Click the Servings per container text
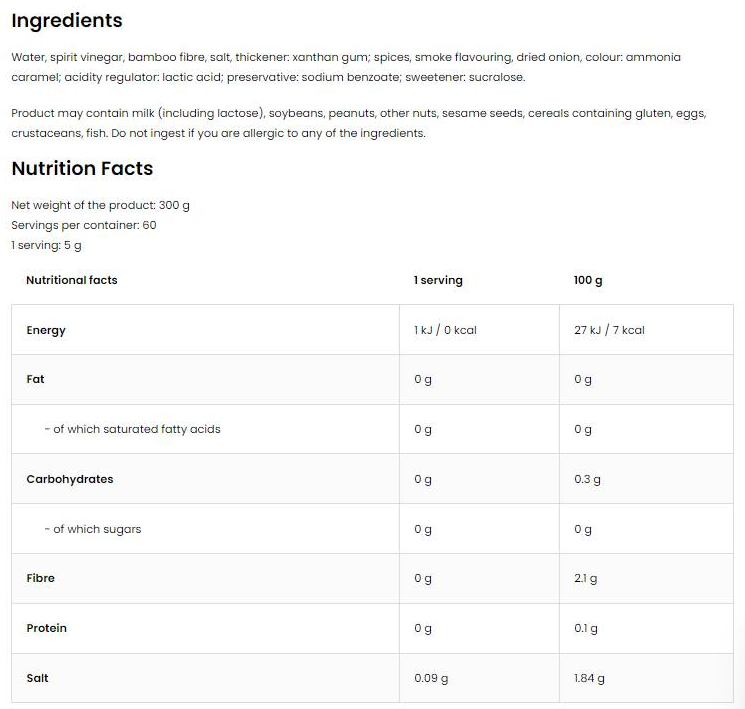Viewport: 745px width, 709px height. pos(84,225)
